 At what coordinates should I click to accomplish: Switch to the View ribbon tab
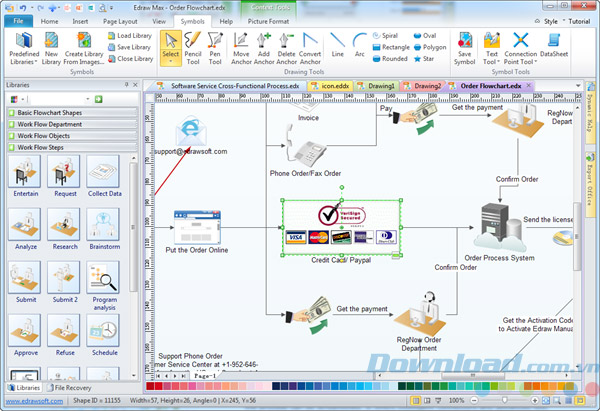159,21
